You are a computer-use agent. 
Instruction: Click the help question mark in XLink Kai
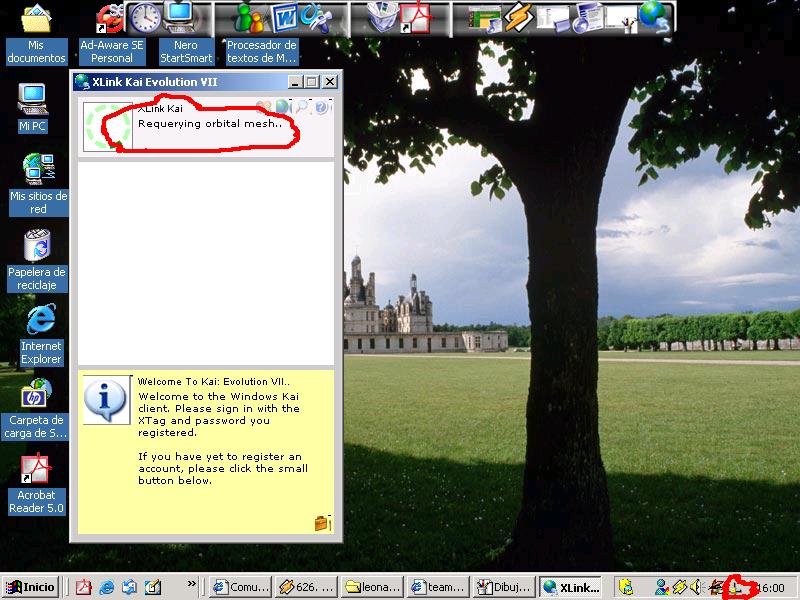pyautogui.click(x=321, y=107)
